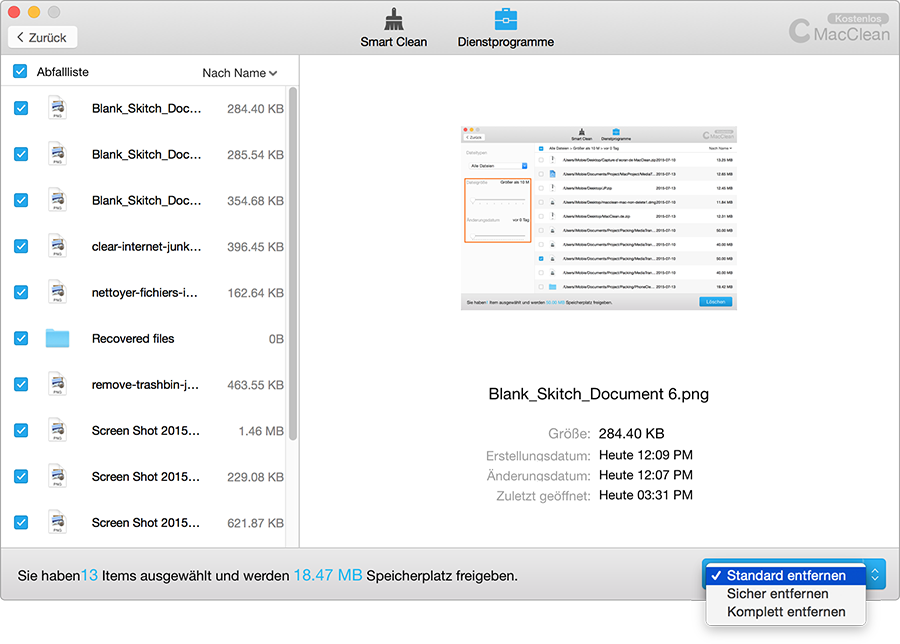Screen dimensions: 900x644
Task: Click the 396.45 KB size value
Action: pos(255,246)
